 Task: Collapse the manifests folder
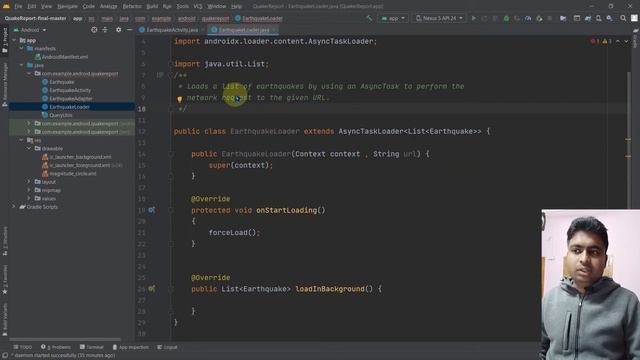[22, 48]
